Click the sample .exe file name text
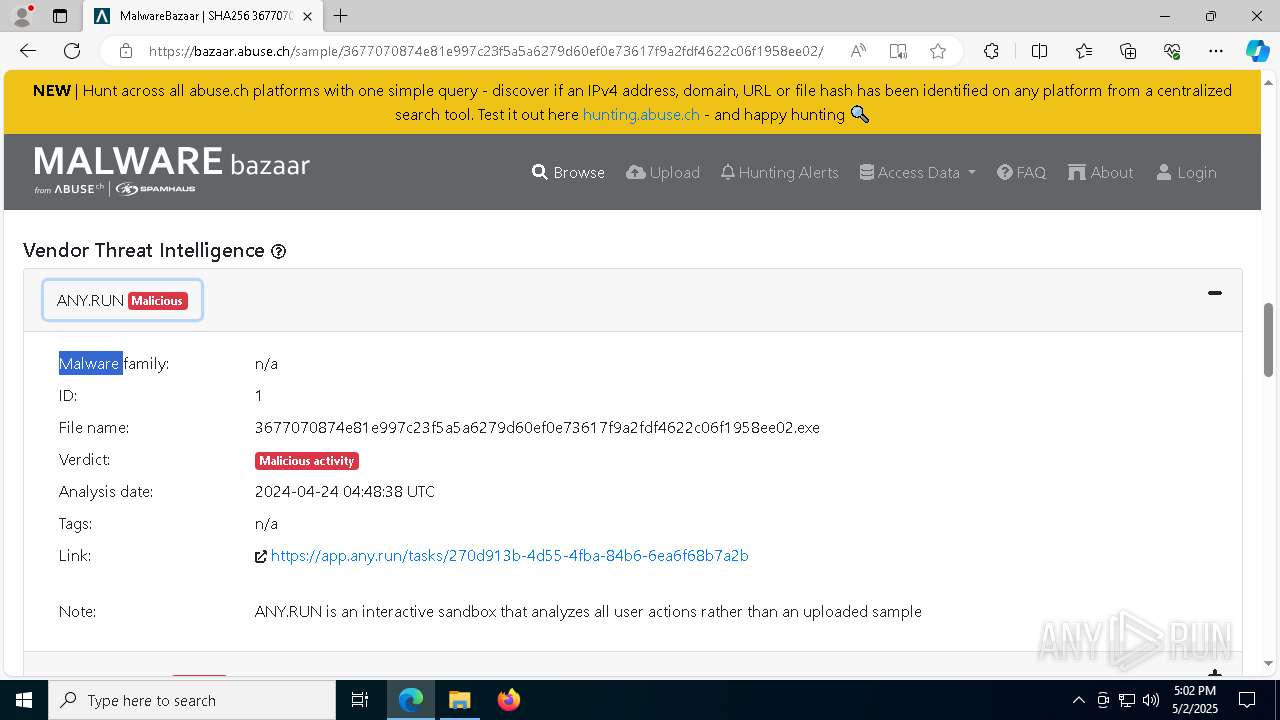The height and width of the screenshot is (720, 1280). tap(537, 427)
